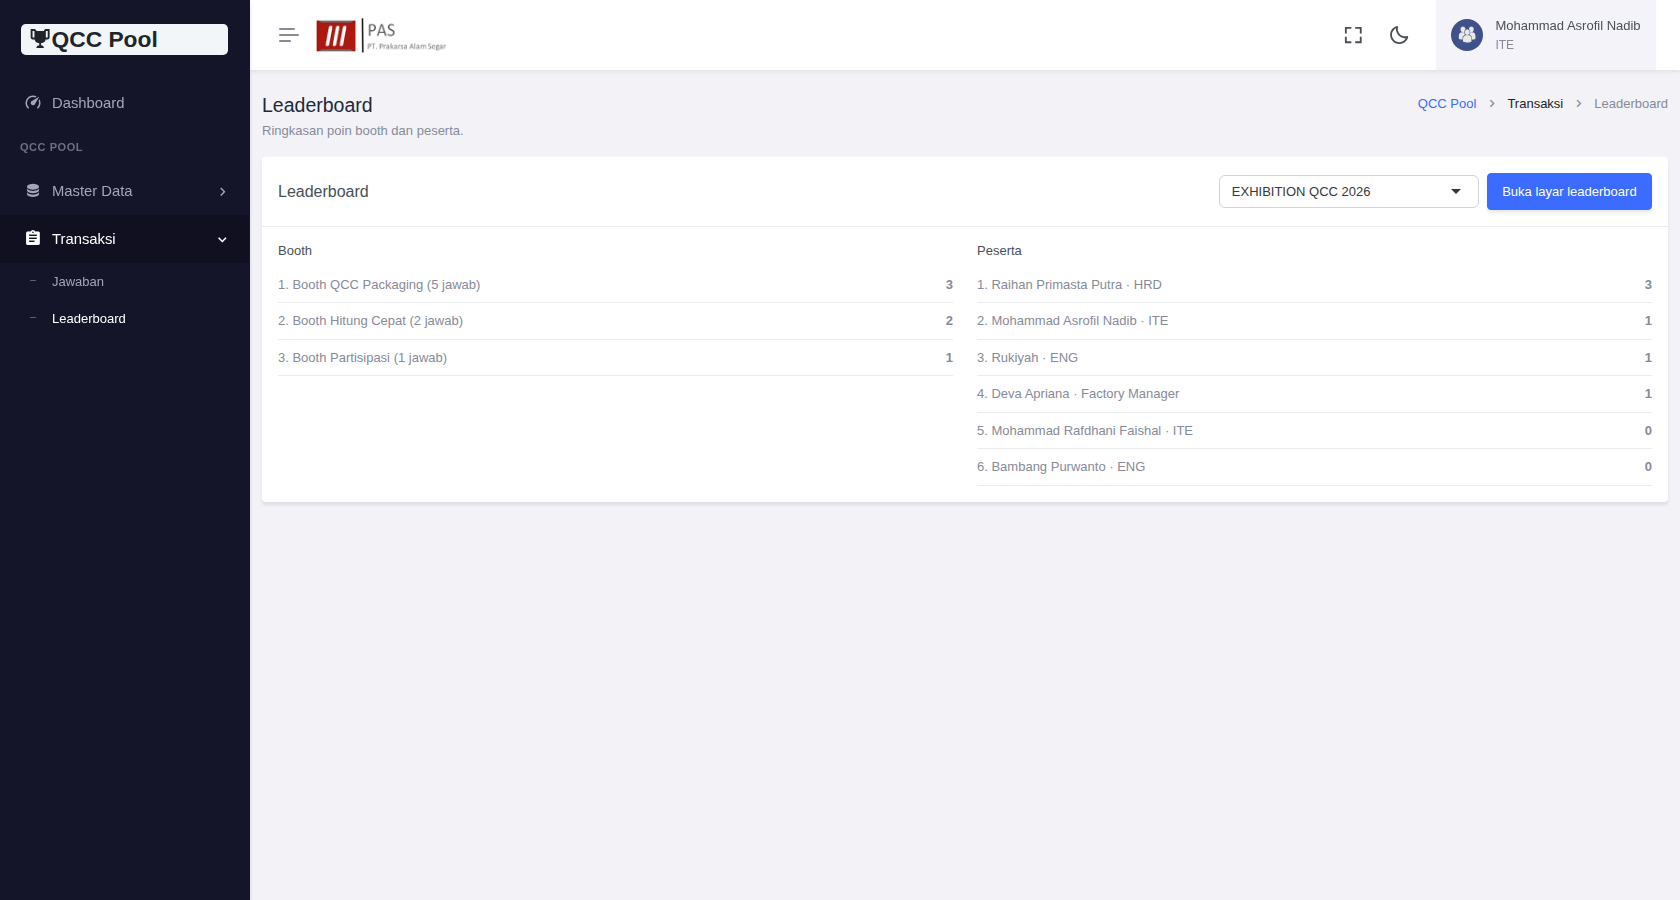Click the Transaksi clipboard icon
The image size is (1680, 900).
tap(33, 239)
